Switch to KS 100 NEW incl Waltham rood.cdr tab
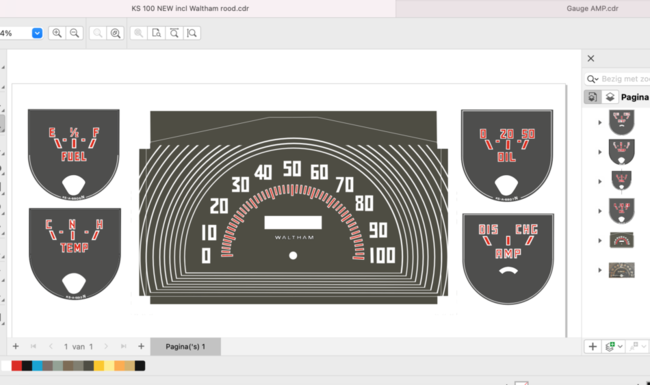This screenshot has height=385, width=650. click(x=190, y=8)
